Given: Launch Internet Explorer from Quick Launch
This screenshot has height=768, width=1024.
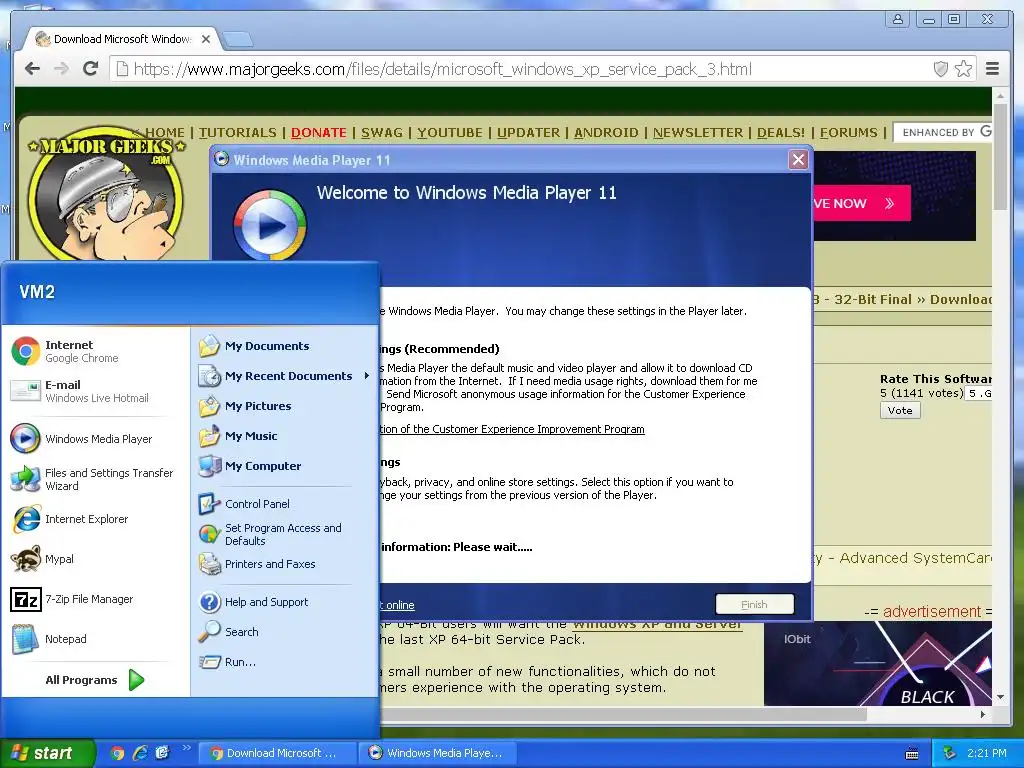Looking at the screenshot, I should [140, 753].
